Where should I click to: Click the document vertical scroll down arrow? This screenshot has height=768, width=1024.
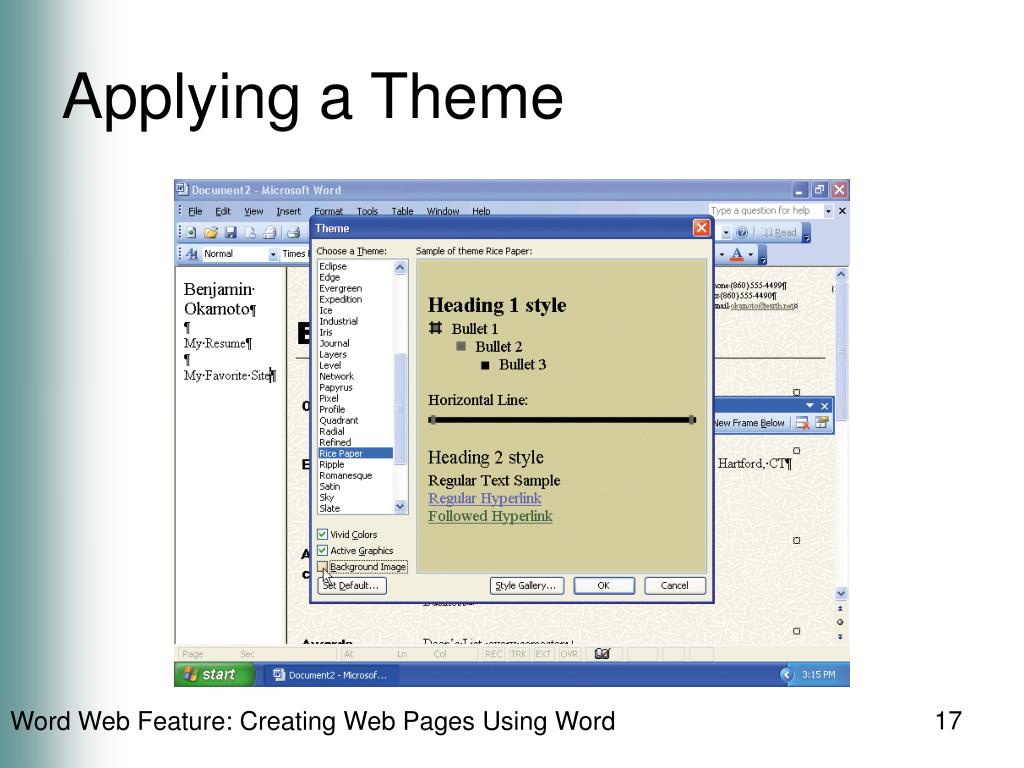click(841, 594)
